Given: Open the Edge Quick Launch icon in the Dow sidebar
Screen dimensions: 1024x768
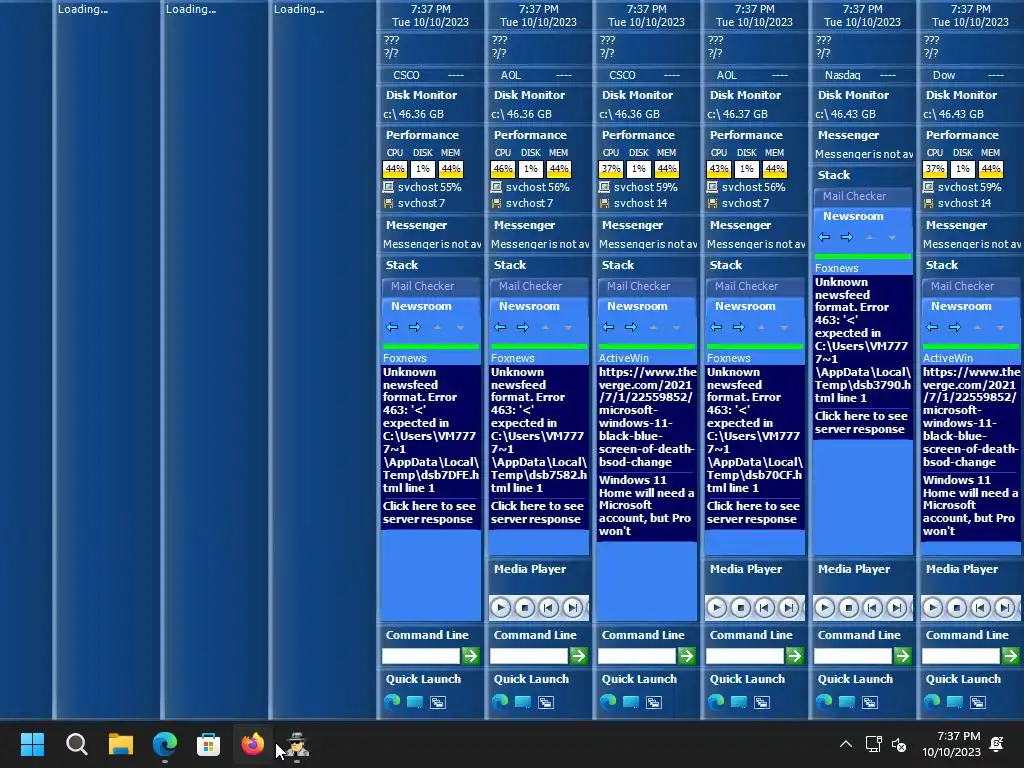Looking at the screenshot, I should [x=932, y=701].
